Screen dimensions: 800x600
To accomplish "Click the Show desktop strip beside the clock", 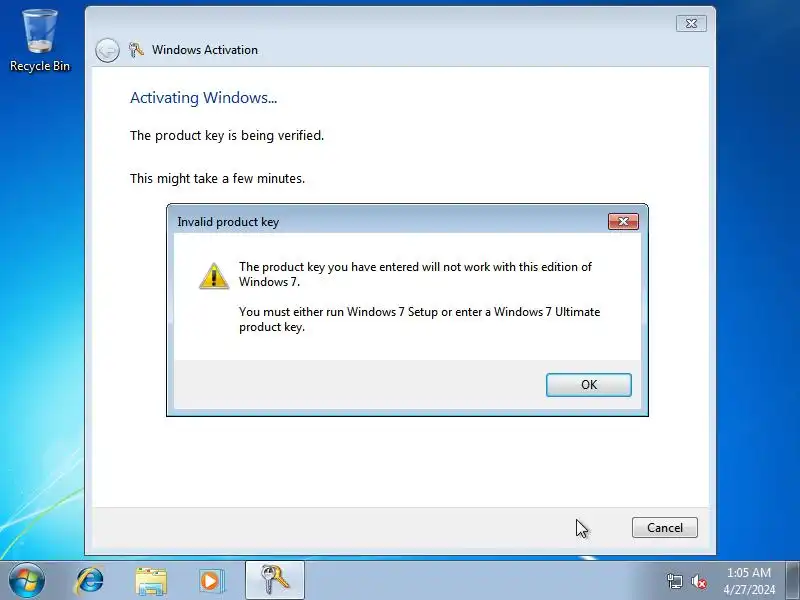I will (x=793, y=580).
